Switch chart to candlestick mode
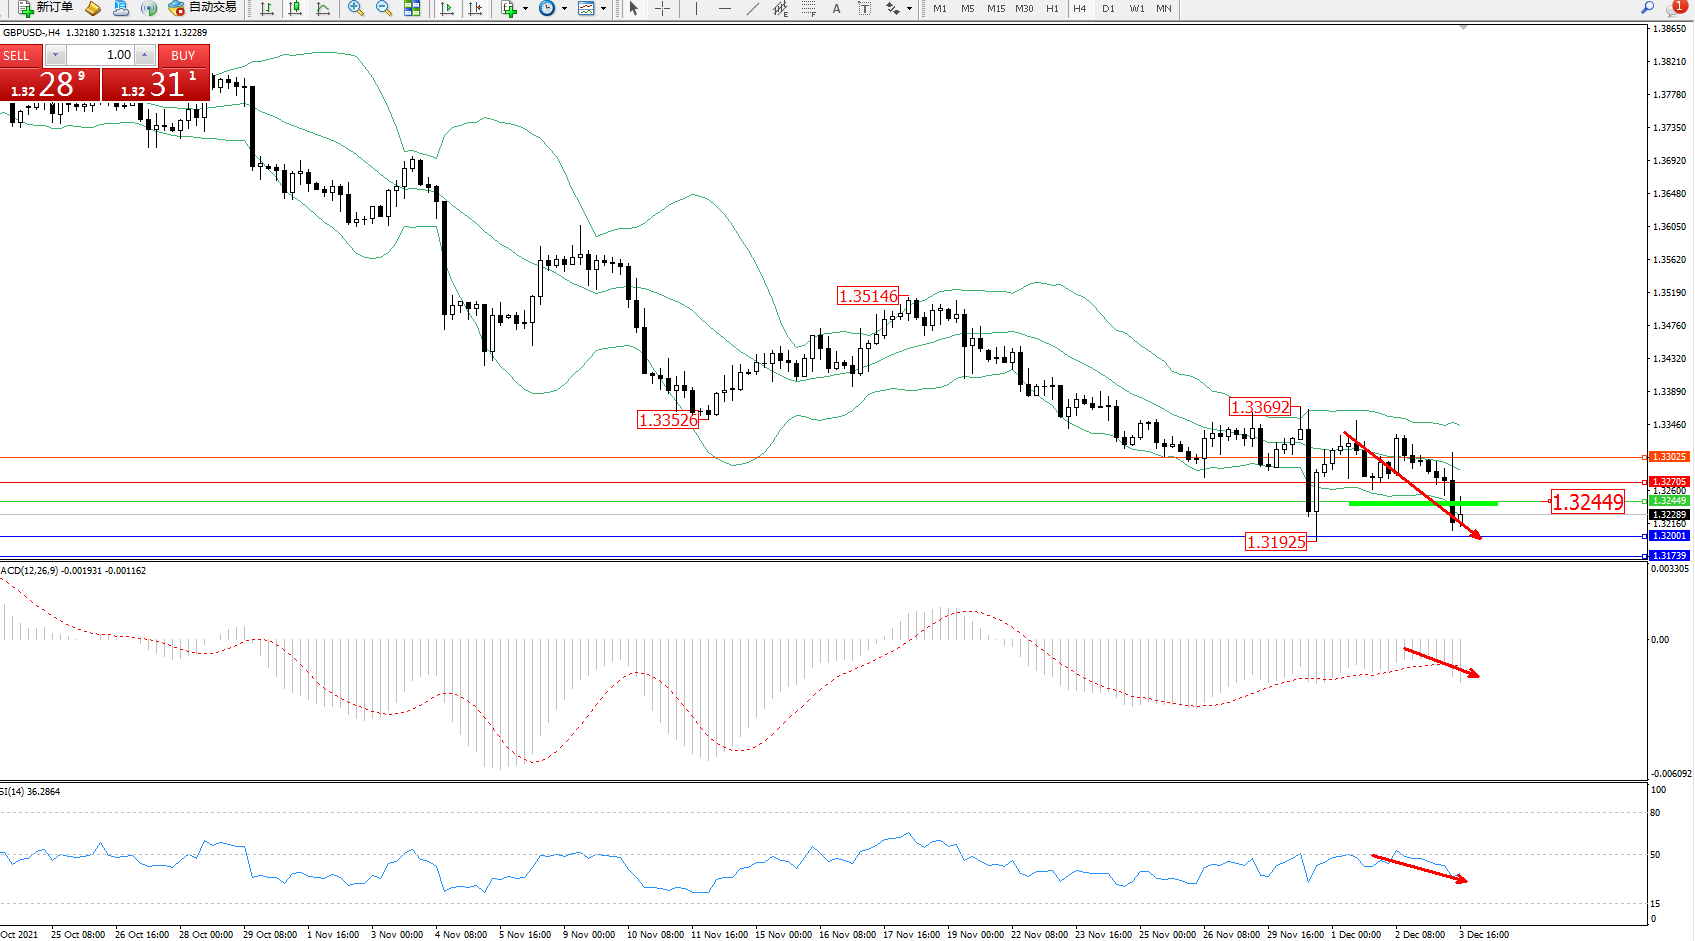 295,8
